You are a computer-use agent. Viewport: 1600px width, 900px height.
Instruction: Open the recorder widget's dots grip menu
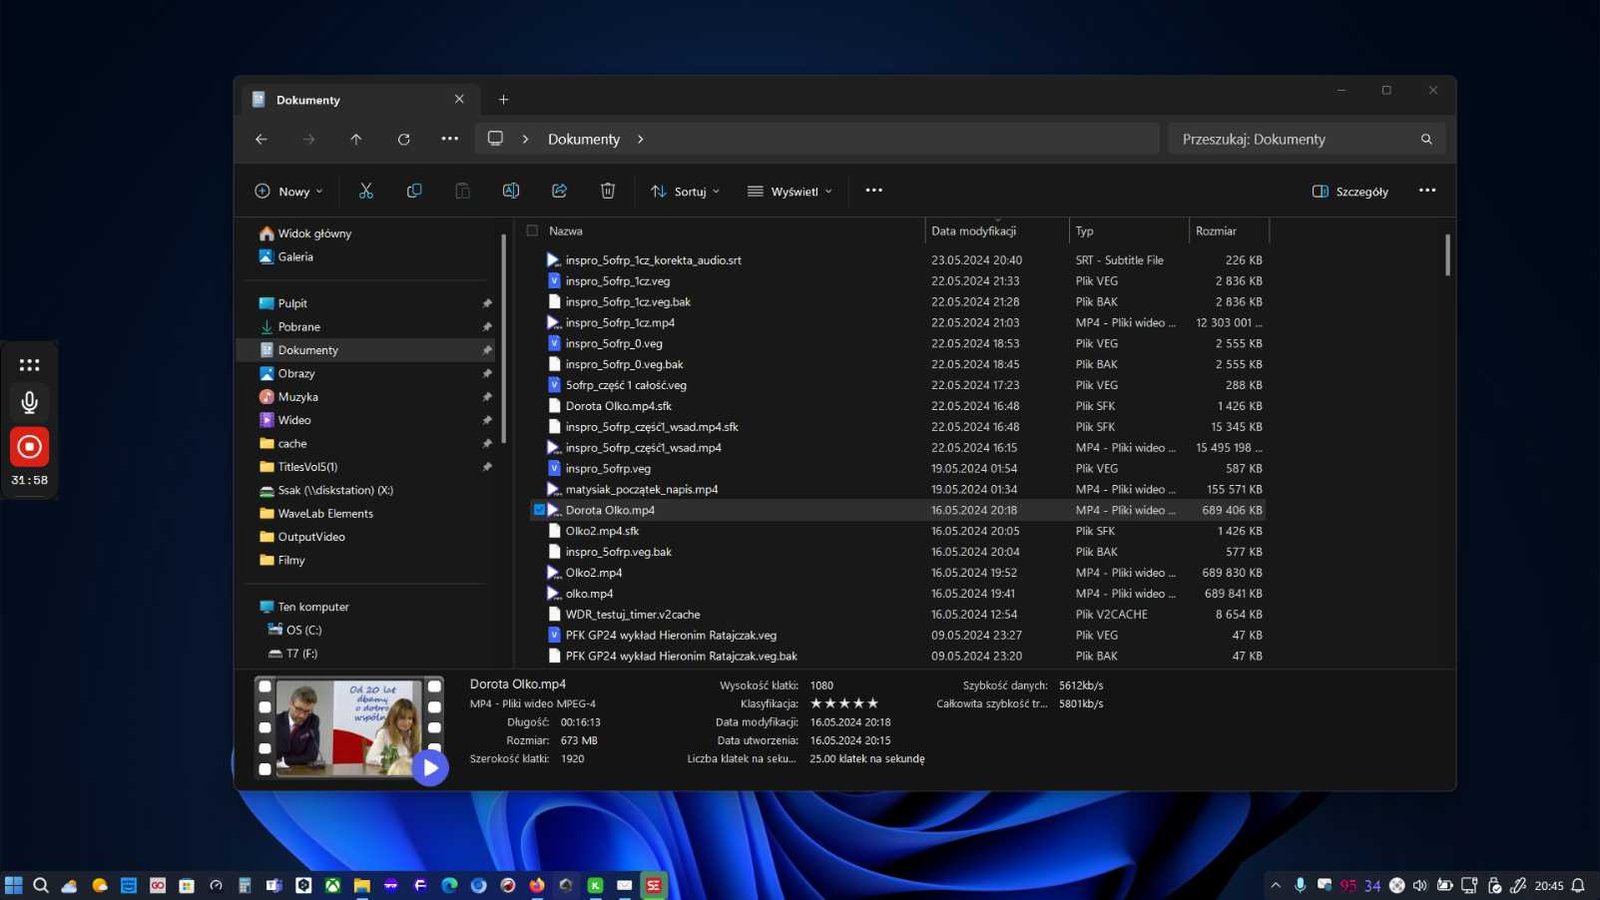[30, 365]
